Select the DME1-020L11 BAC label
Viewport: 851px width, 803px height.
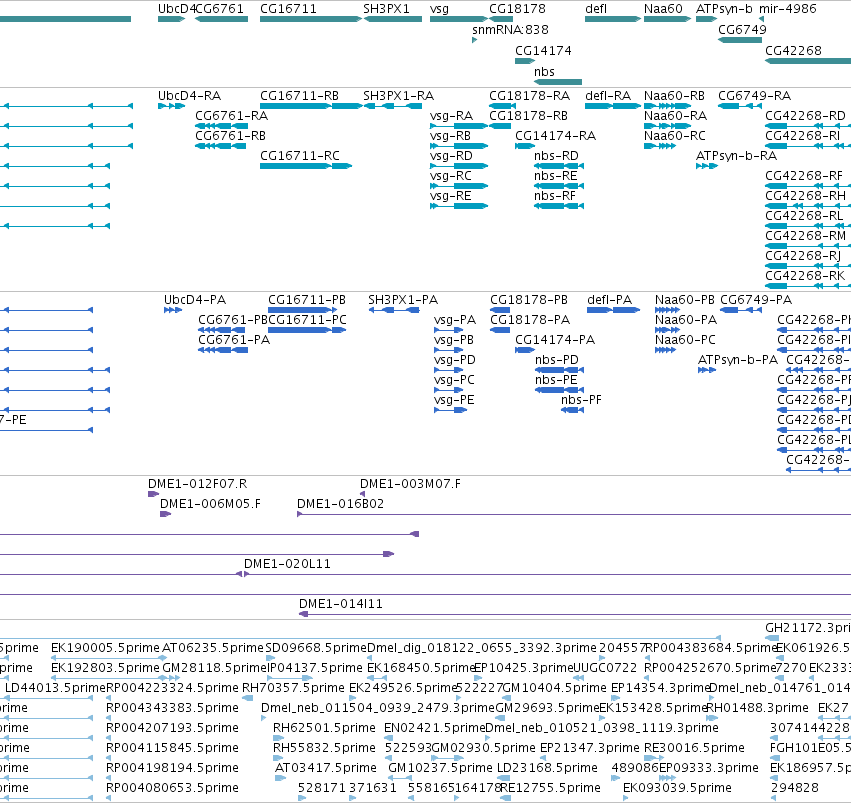click(x=287, y=564)
